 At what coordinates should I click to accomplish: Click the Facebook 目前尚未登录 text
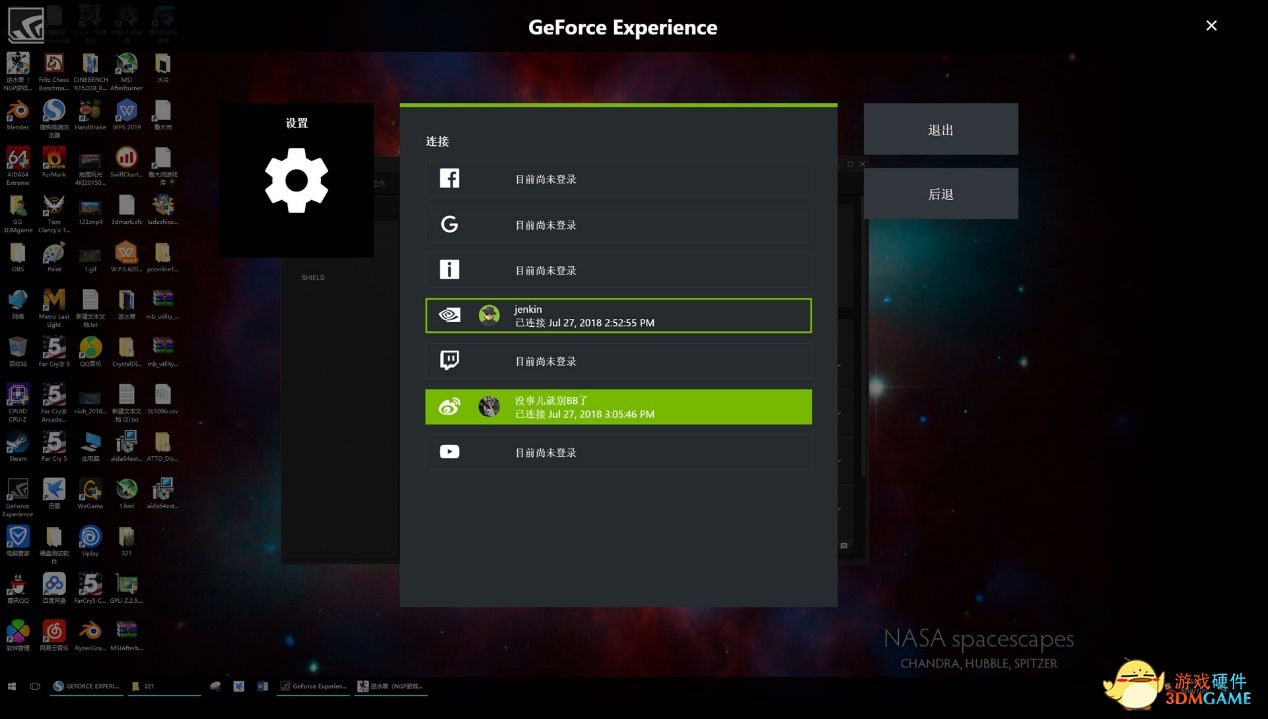(546, 179)
